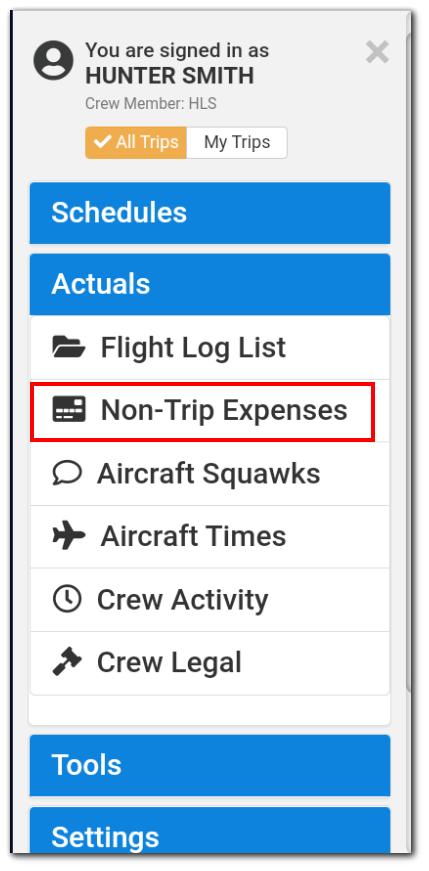
Task: Click the clock icon beside Crew Activity
Action: click(x=67, y=599)
